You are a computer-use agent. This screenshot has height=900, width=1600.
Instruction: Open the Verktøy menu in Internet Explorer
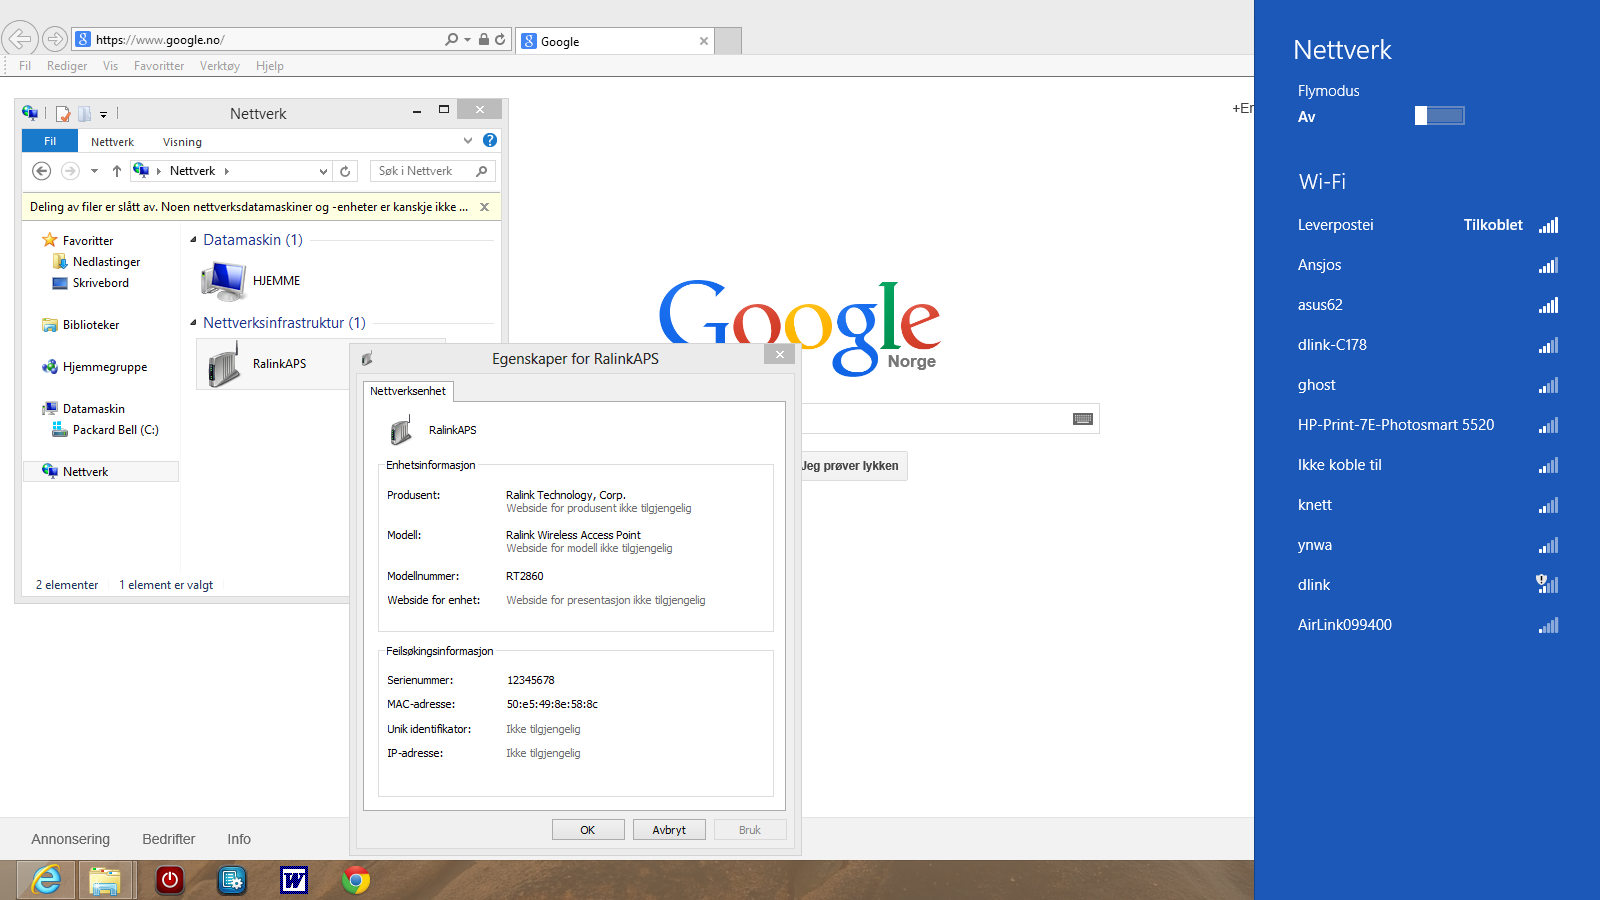point(220,66)
